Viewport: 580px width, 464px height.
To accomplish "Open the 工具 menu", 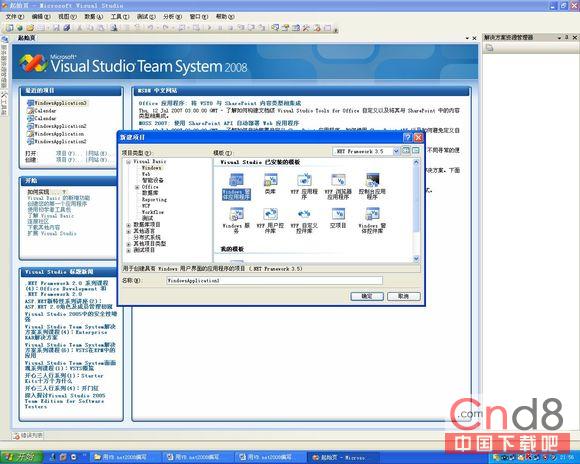I will coord(120,17).
